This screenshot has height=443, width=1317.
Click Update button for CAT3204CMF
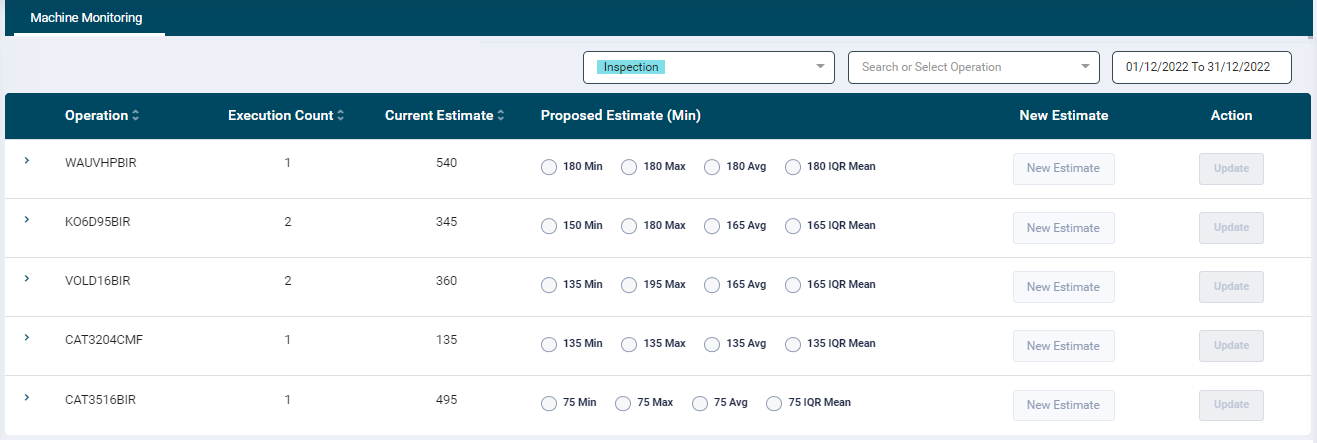click(x=1231, y=346)
